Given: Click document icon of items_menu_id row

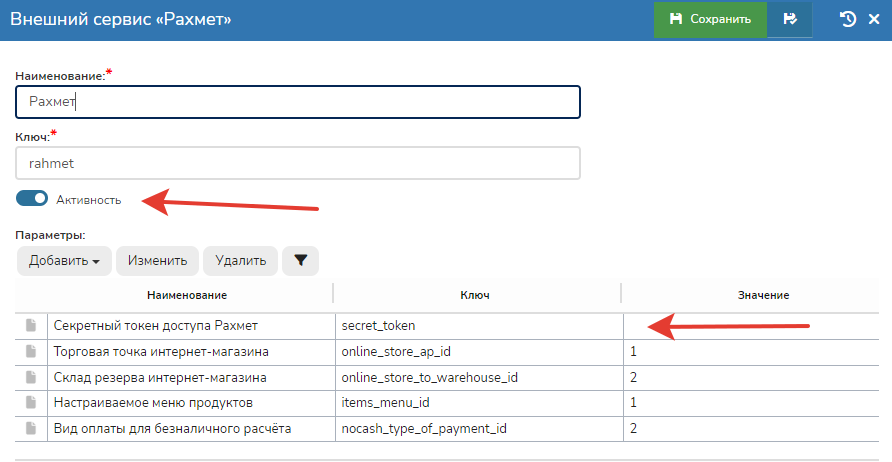Looking at the screenshot, I should pyautogui.click(x=31, y=403).
